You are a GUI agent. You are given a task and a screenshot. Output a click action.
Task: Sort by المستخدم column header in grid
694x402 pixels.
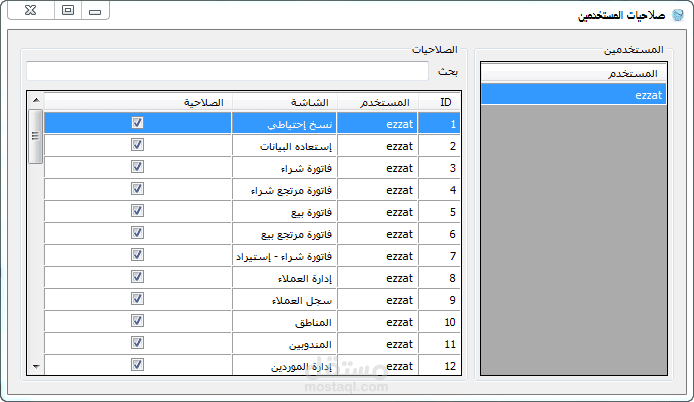[378, 102]
